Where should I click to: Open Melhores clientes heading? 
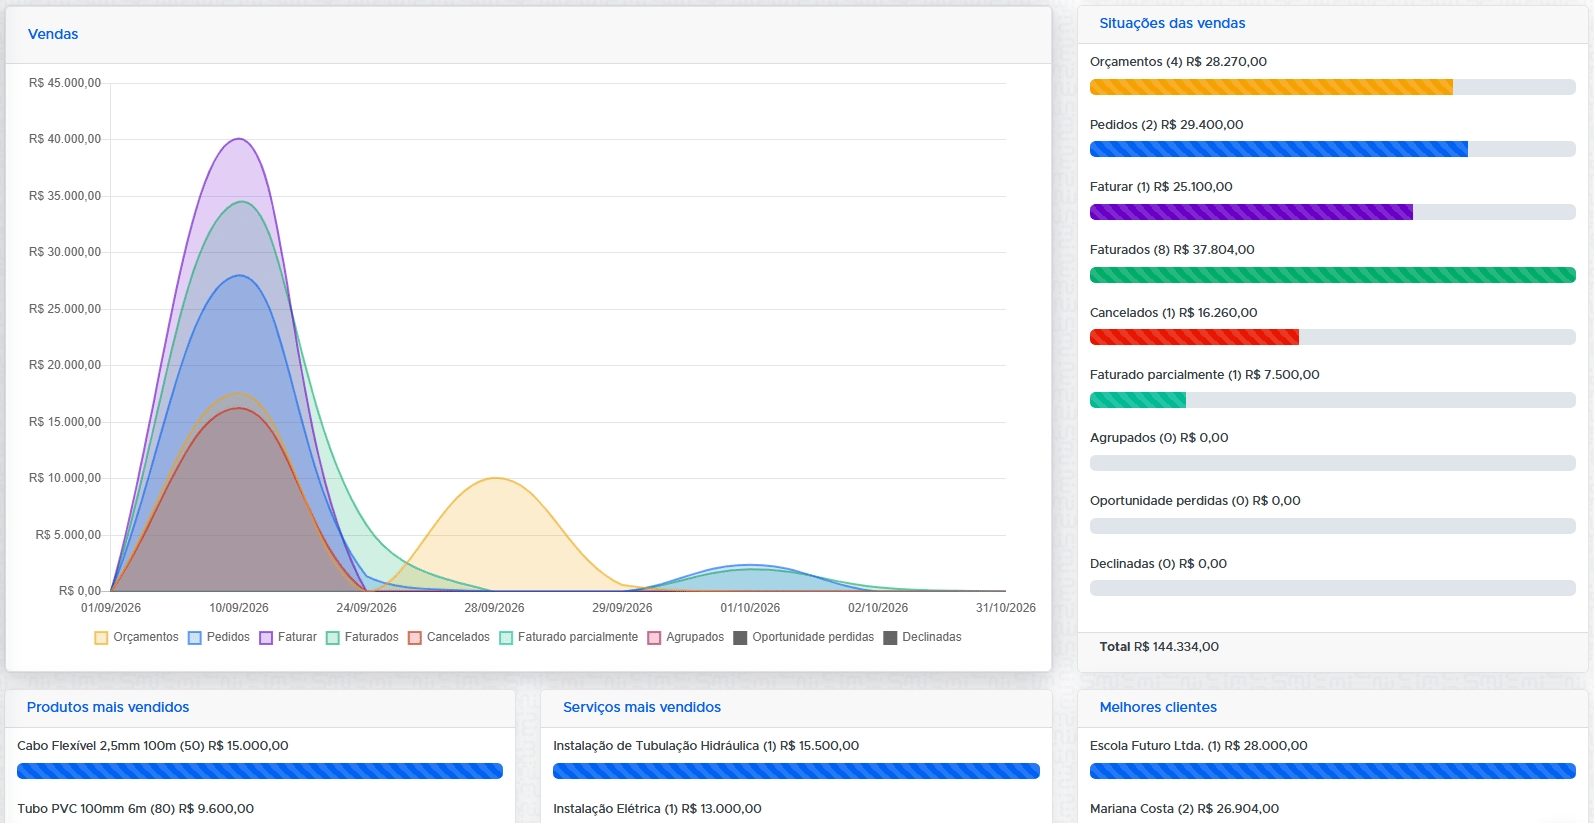tap(1158, 707)
